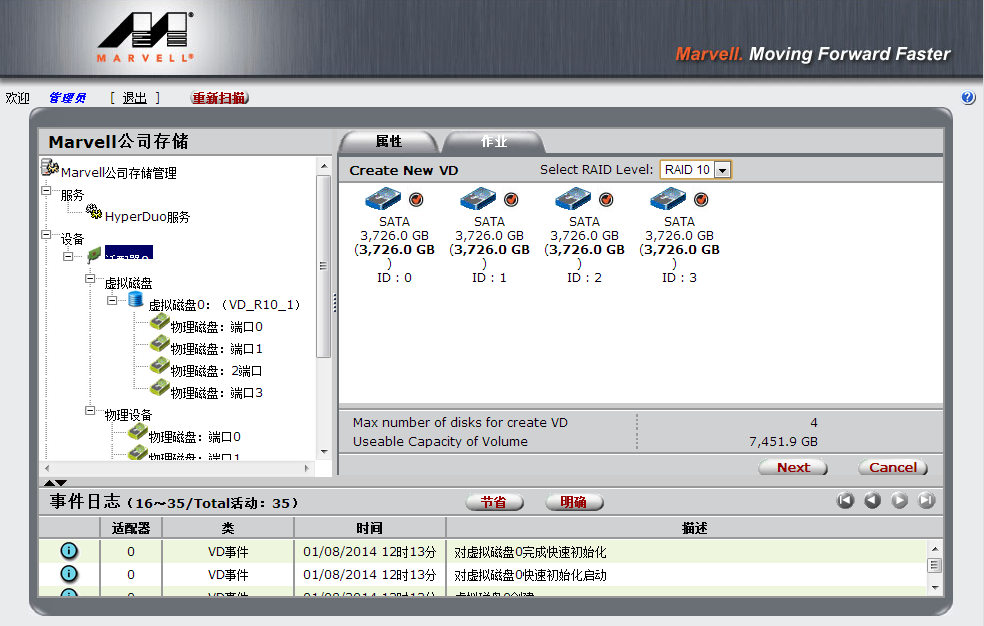Click the disk icon for 物理磁盘: 端口3

pyautogui.click(x=159, y=388)
